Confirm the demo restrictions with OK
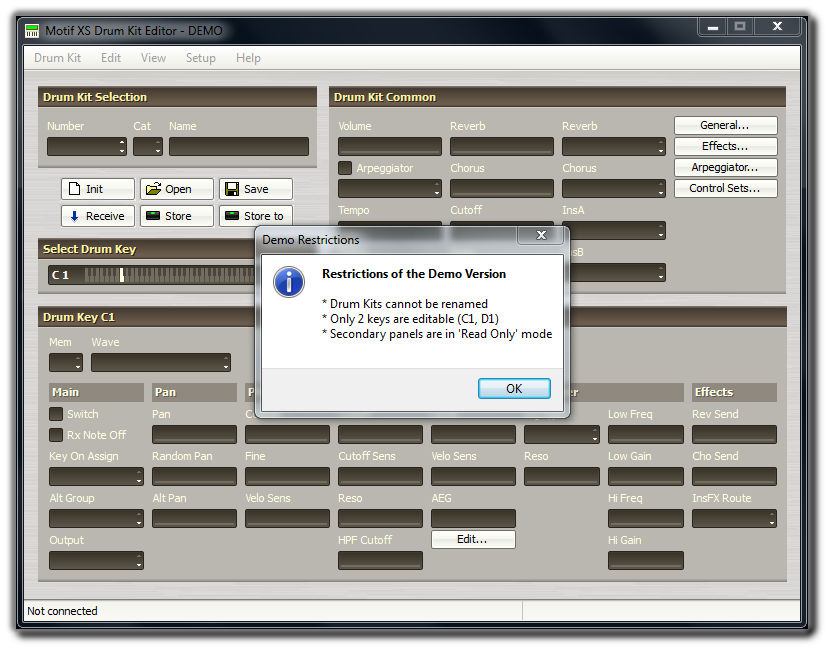 click(x=514, y=388)
